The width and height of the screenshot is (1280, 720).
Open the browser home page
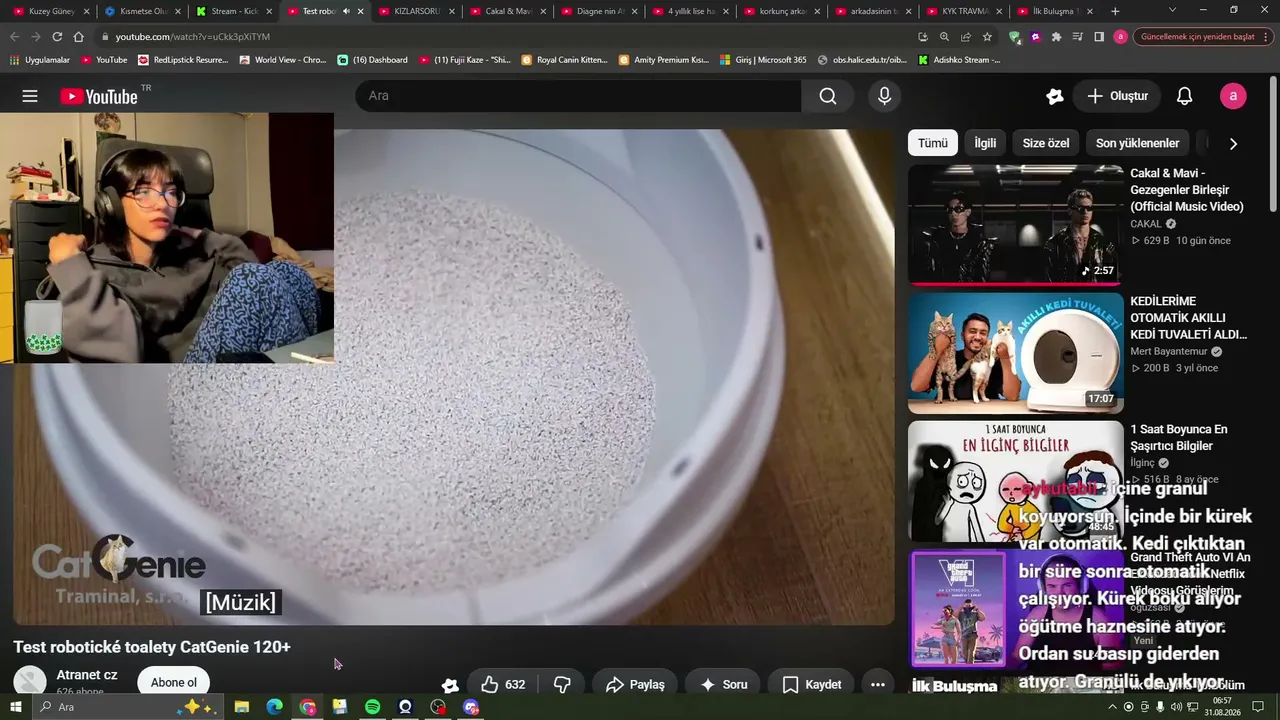pos(79,37)
